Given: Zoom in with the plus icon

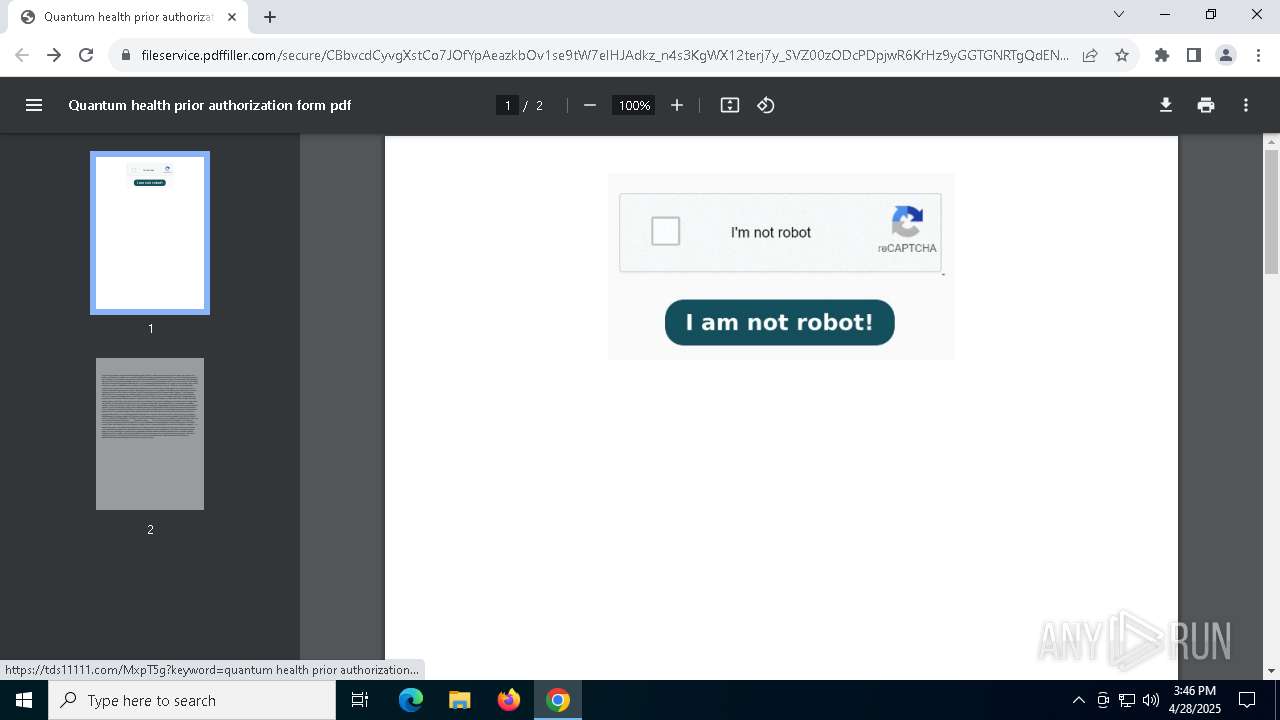Looking at the screenshot, I should coord(677,105).
